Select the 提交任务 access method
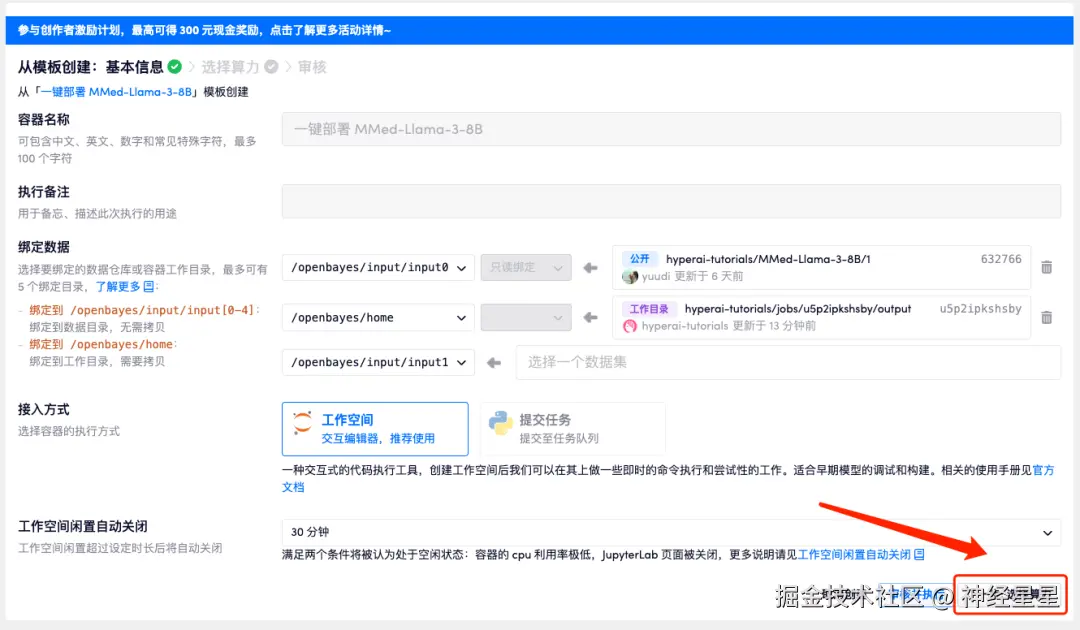 tap(573, 429)
